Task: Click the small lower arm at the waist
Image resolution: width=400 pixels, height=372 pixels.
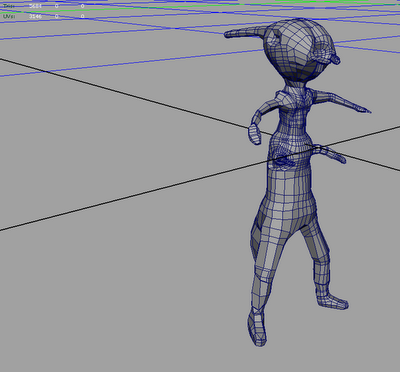Action: [x=330, y=154]
